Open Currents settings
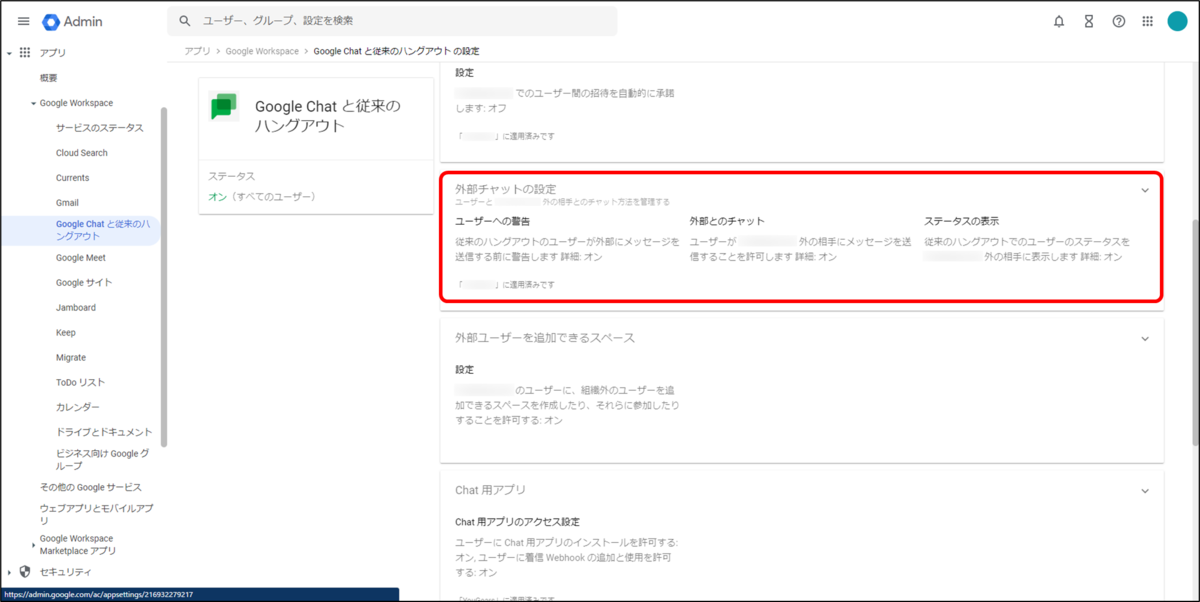Screen dimensions: 1200x602 73,178
